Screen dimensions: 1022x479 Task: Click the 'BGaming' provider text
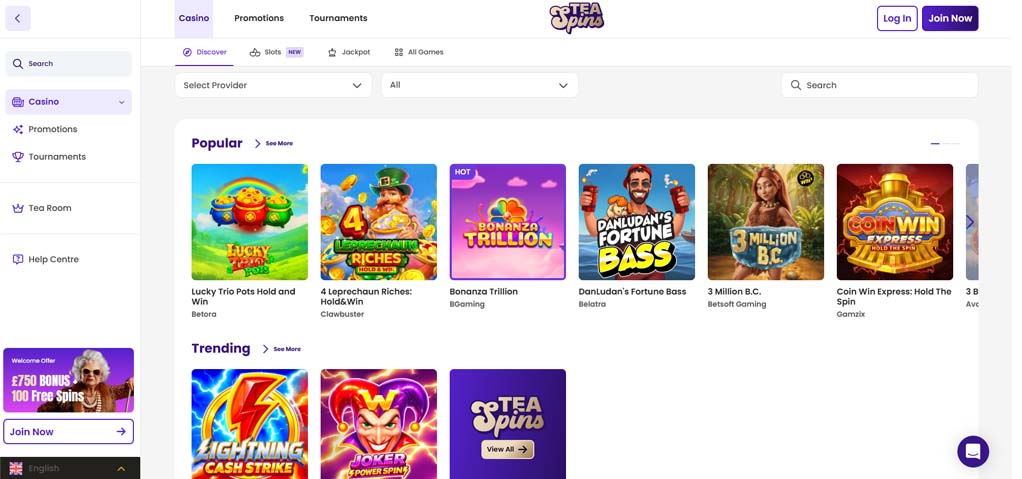(x=467, y=304)
